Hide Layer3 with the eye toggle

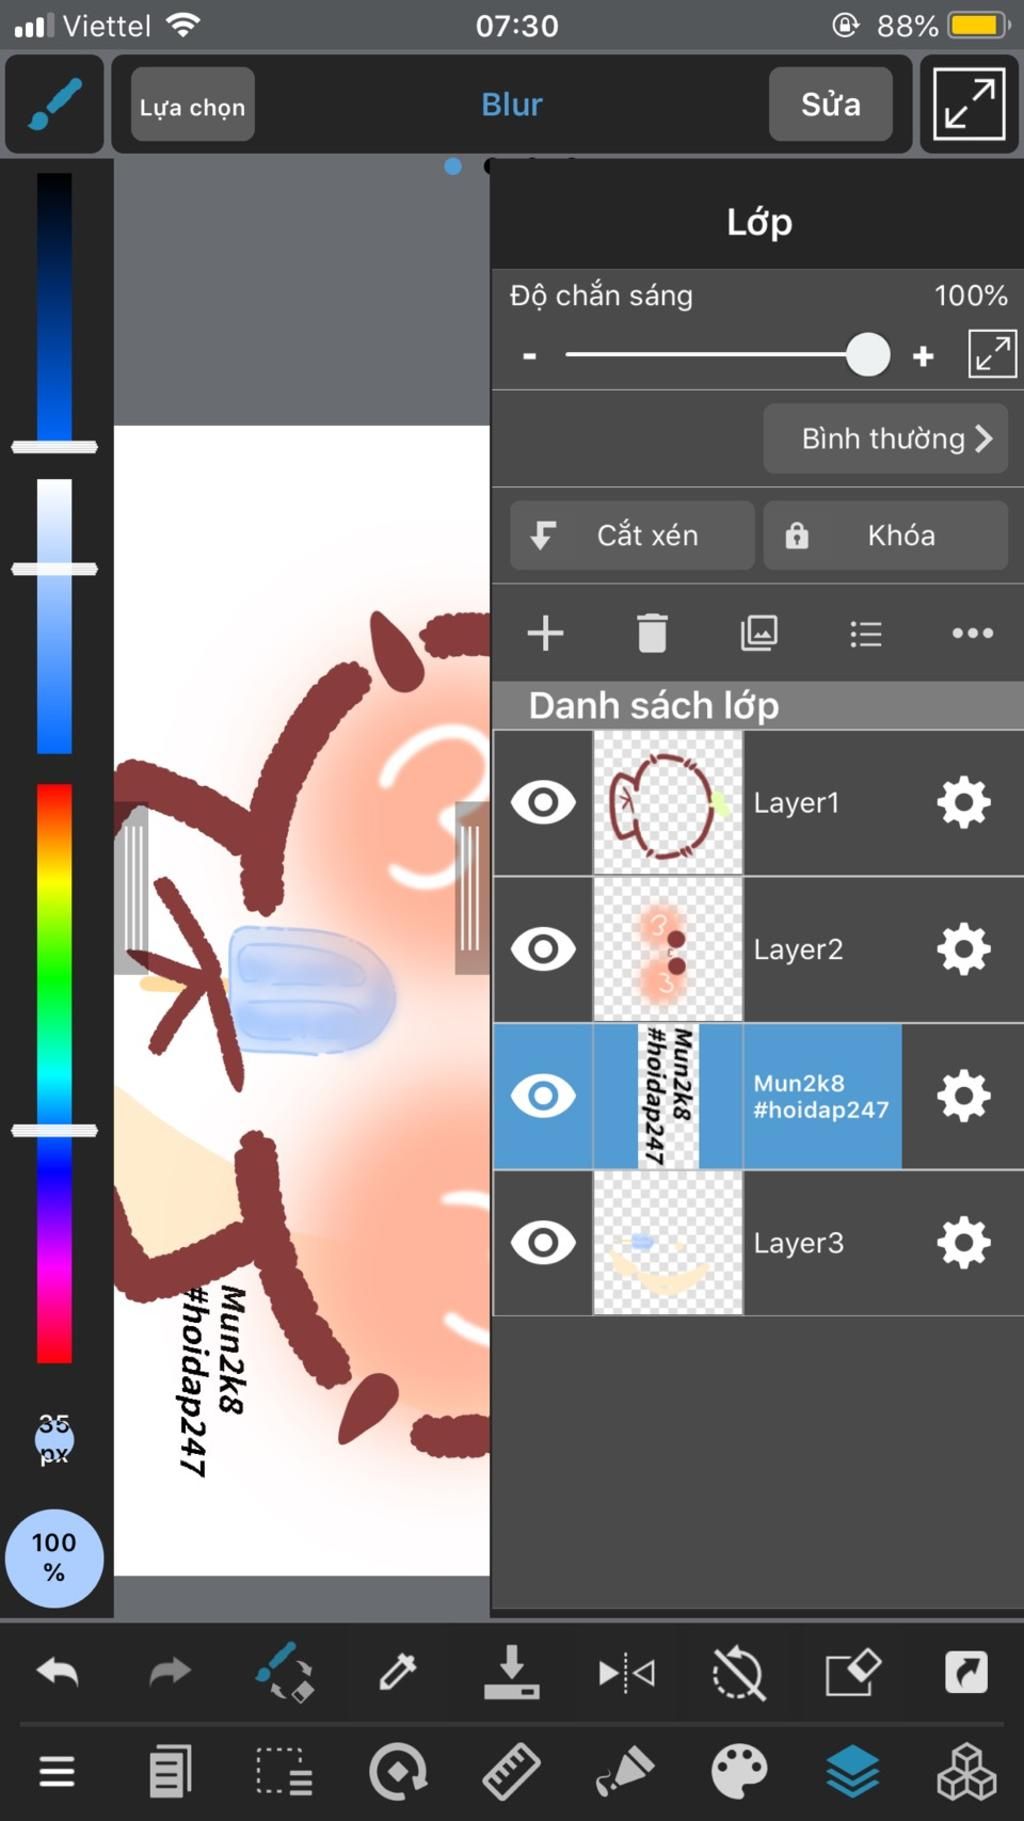[543, 1243]
